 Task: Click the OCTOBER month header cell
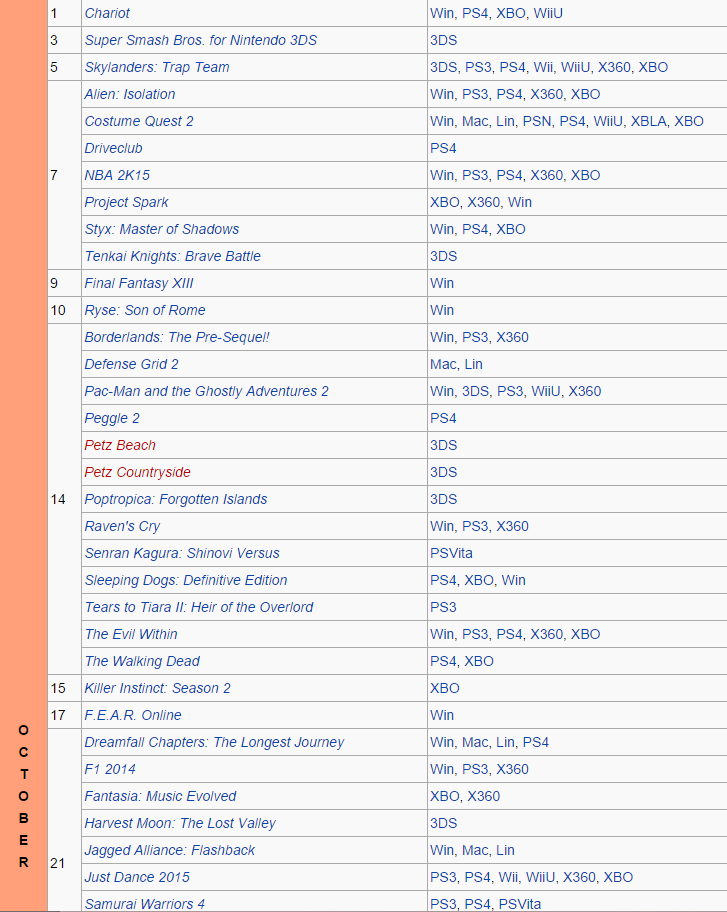coord(23,795)
